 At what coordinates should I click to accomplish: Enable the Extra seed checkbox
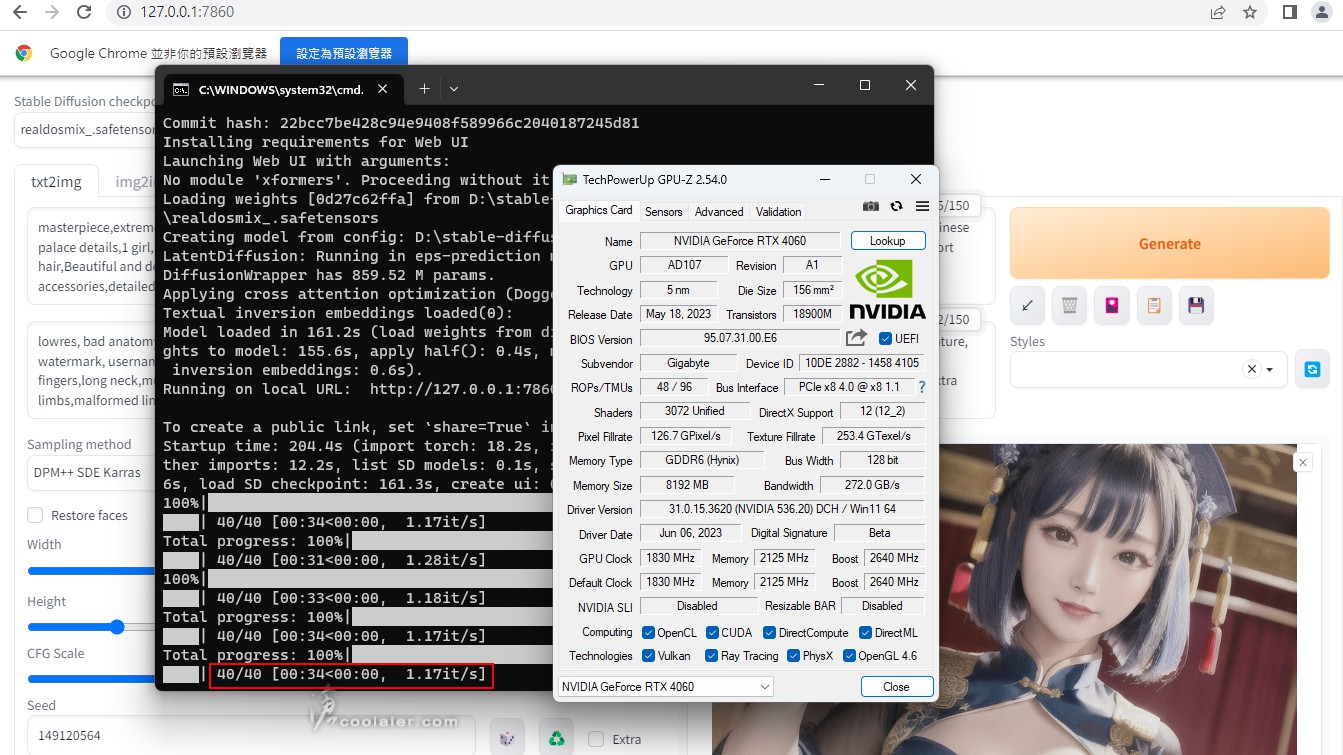[x=596, y=739]
